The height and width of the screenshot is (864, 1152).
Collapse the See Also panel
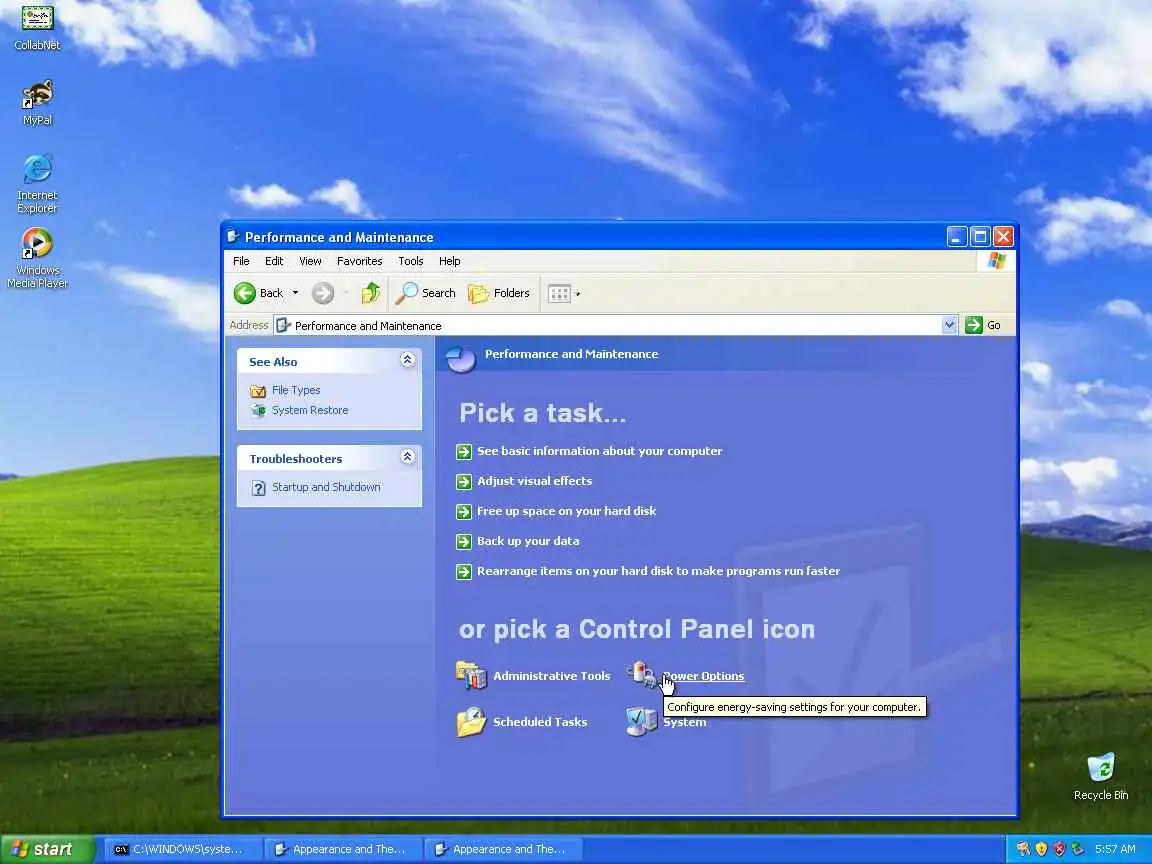tap(407, 360)
